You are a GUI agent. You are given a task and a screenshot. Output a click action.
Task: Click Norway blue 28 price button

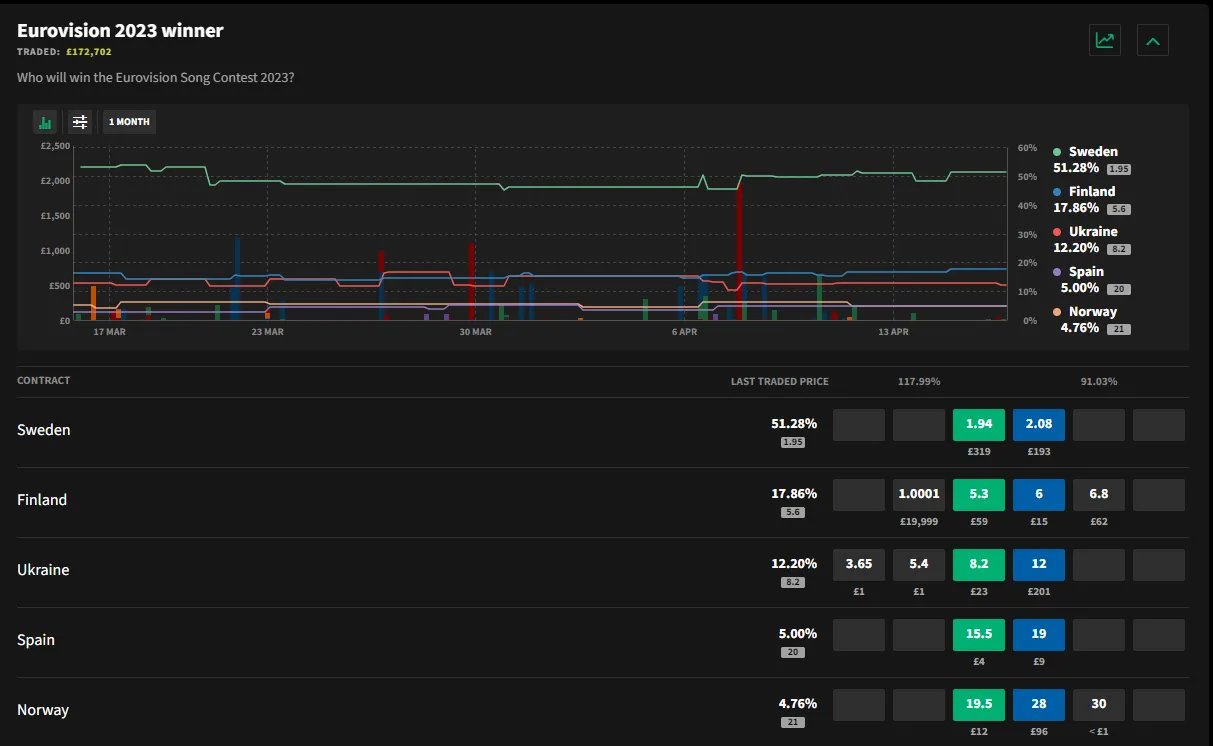(x=1038, y=705)
